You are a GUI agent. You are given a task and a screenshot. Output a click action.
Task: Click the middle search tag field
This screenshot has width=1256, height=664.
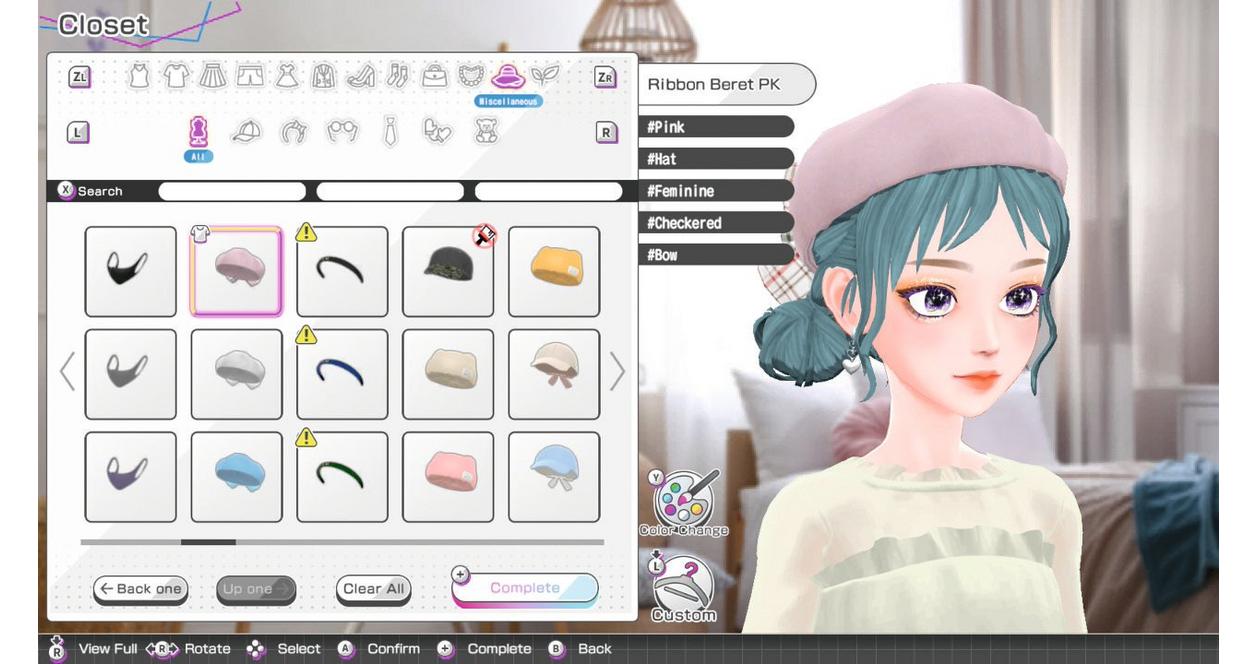coord(390,191)
